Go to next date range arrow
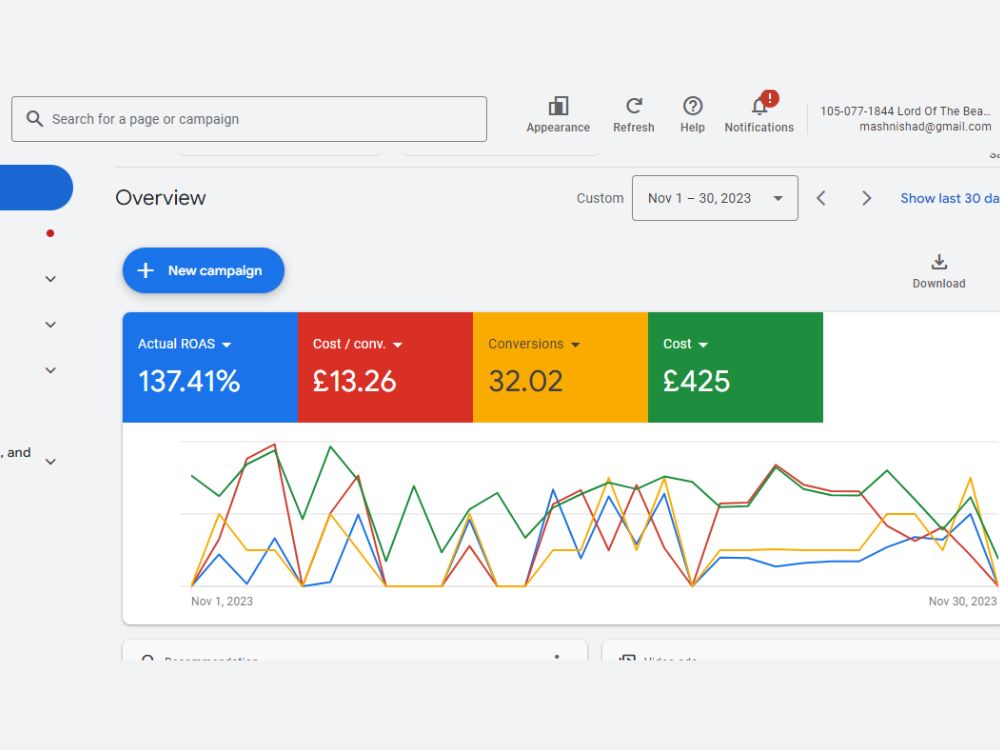The height and width of the screenshot is (750, 1000). coord(866,198)
